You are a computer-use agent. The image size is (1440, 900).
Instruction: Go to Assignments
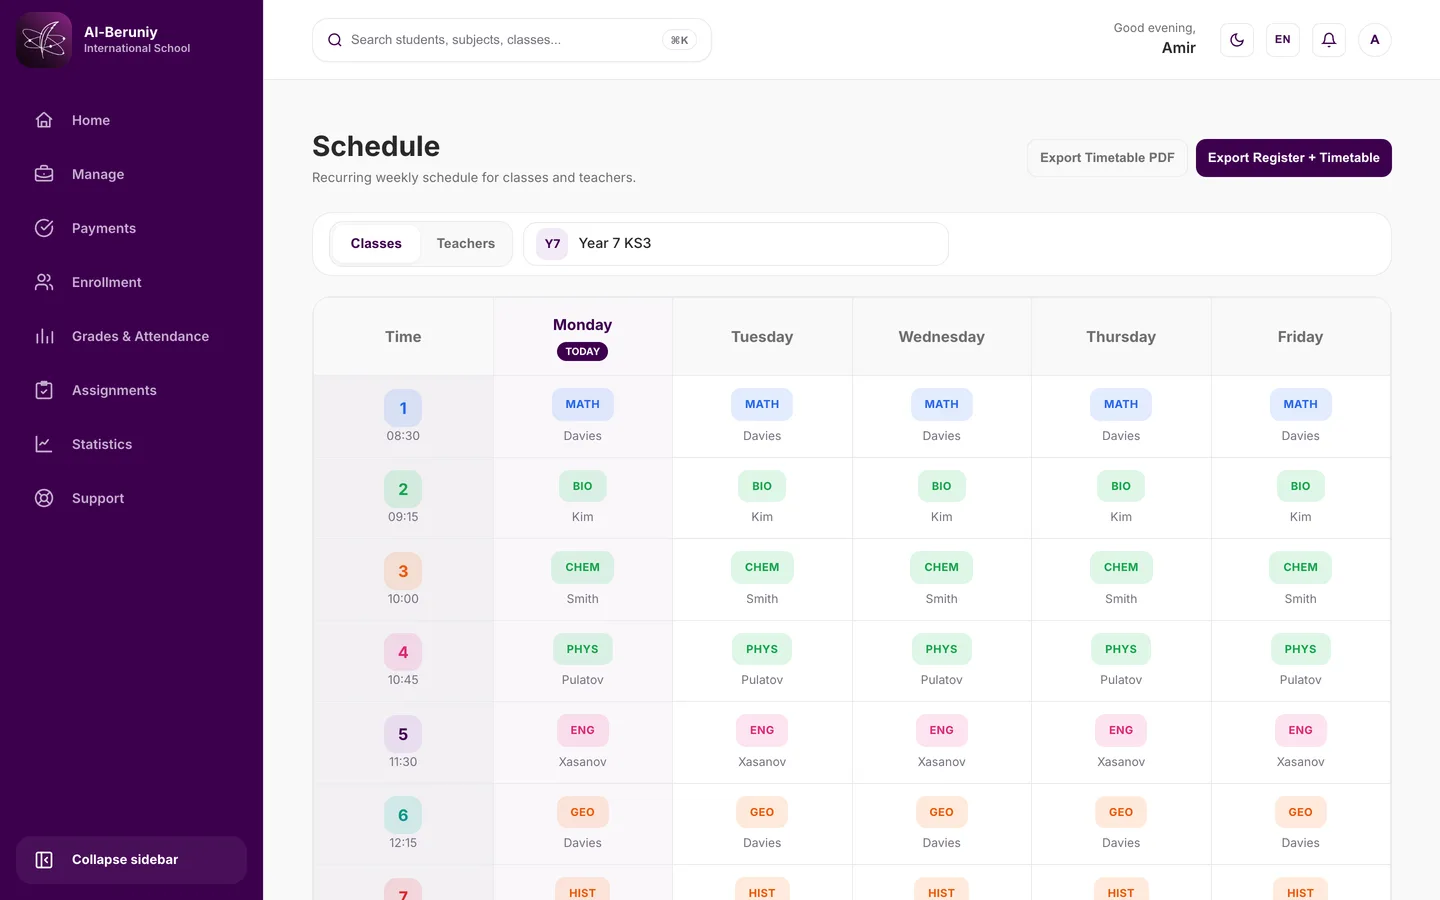(x=131, y=390)
